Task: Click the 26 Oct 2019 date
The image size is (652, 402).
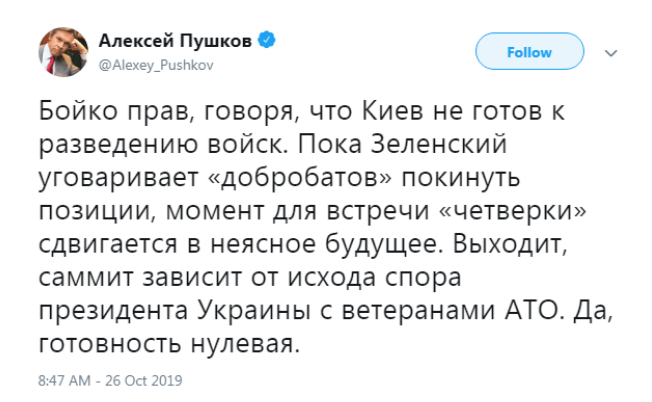Action: 149,382
